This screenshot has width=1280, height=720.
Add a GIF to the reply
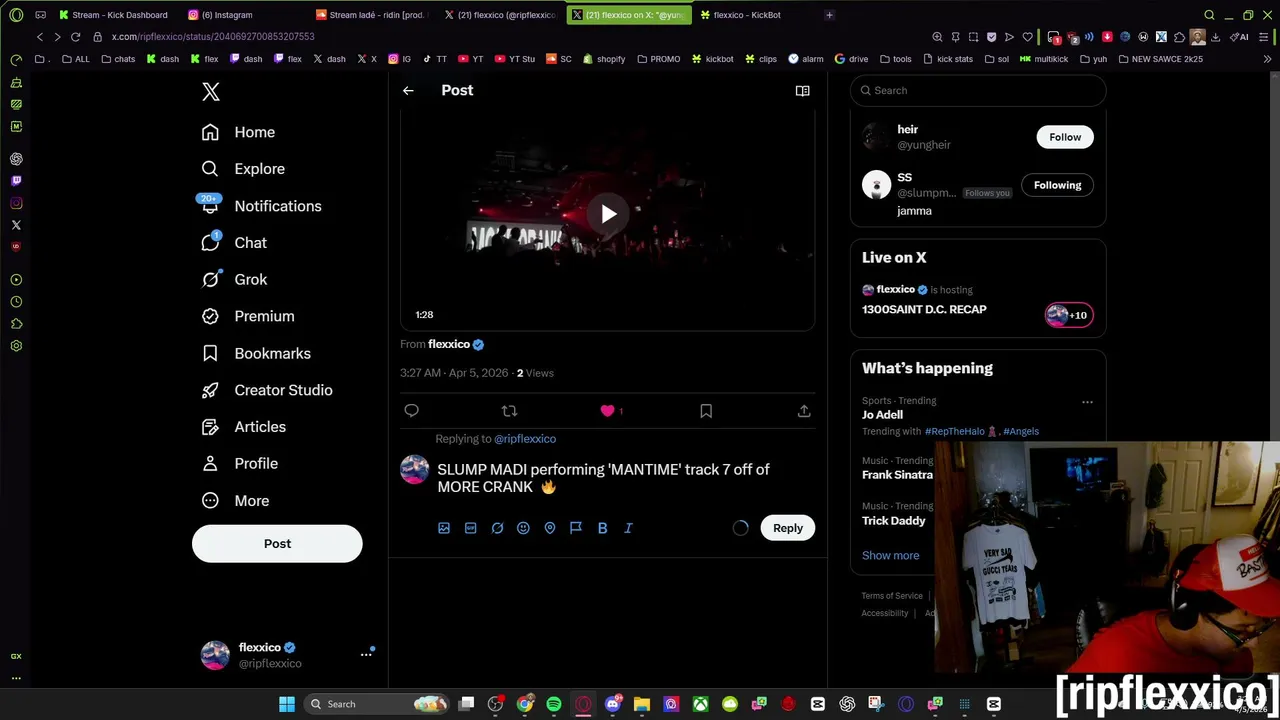click(x=470, y=528)
